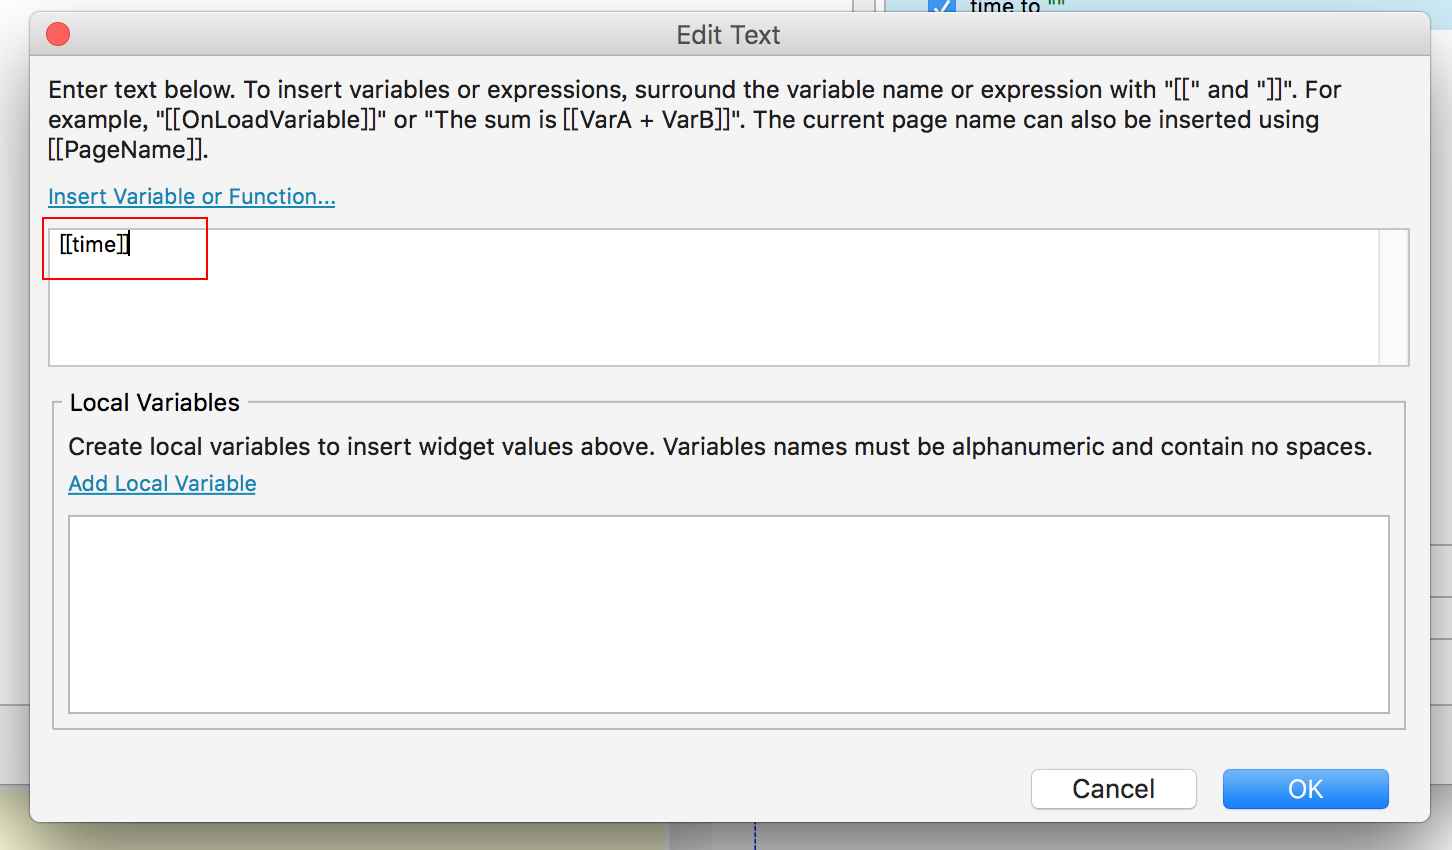
Task: Click the Local Variables group heading
Action: click(x=155, y=403)
